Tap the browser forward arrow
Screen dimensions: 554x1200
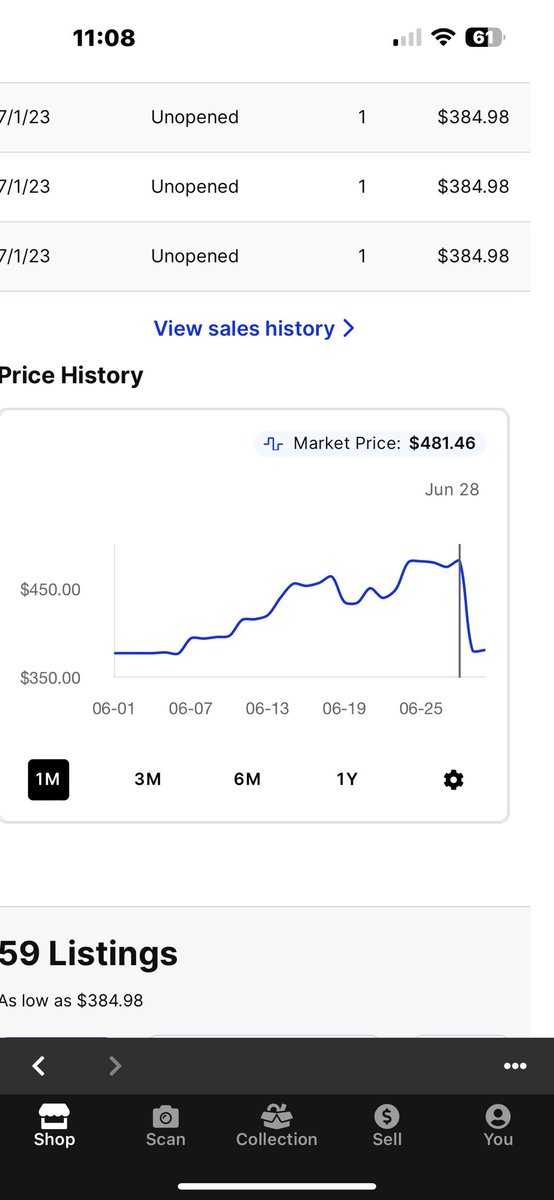pyautogui.click(x=115, y=1066)
